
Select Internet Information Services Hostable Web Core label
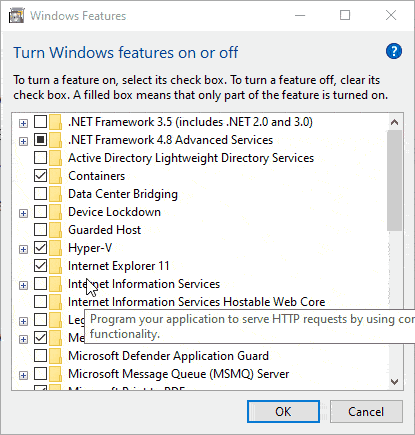click(197, 302)
